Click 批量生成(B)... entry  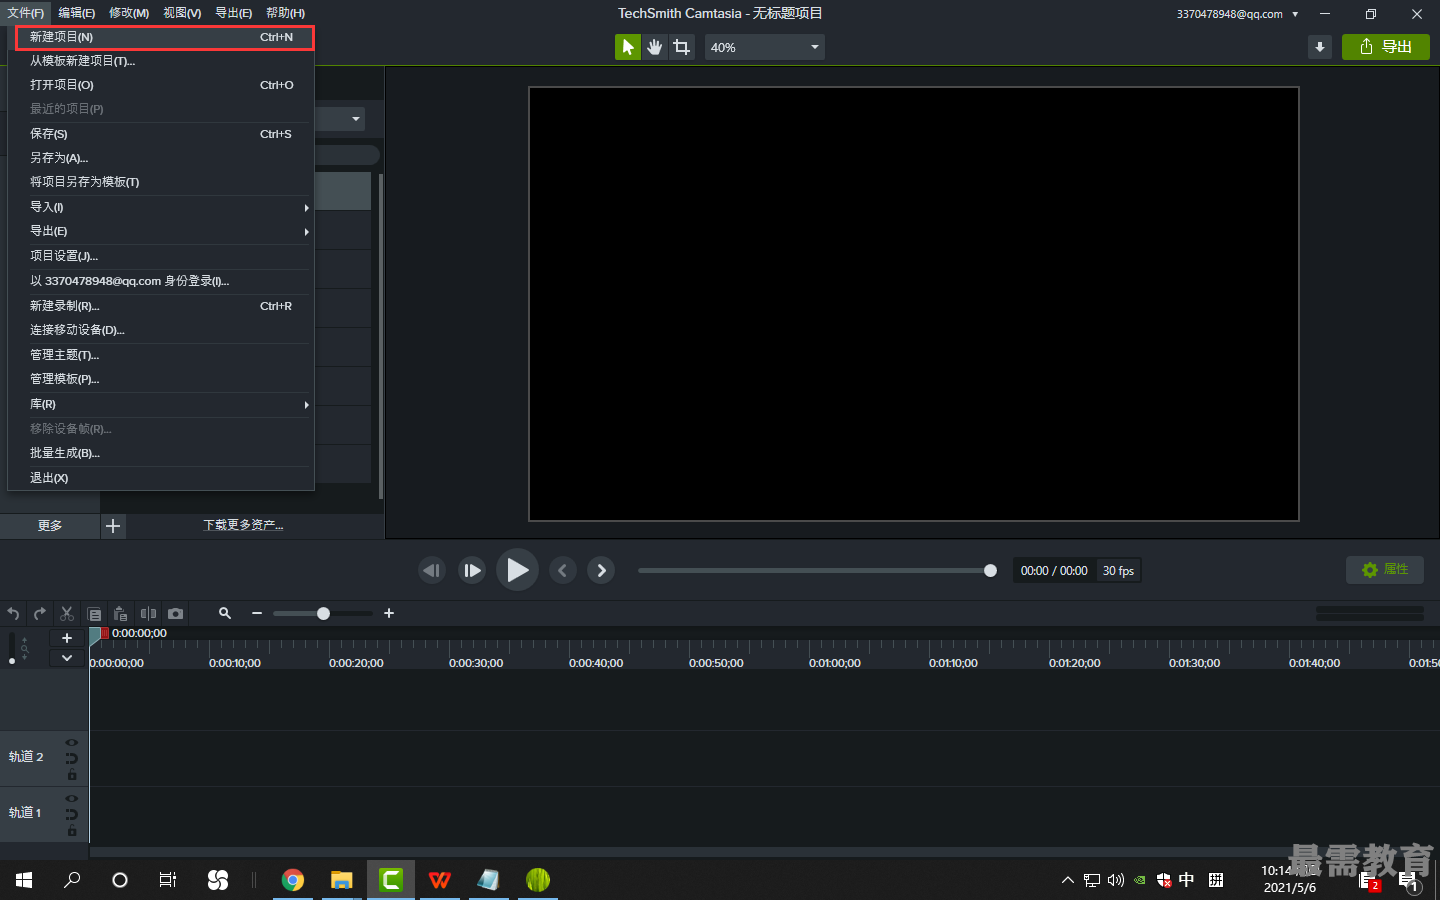point(160,453)
